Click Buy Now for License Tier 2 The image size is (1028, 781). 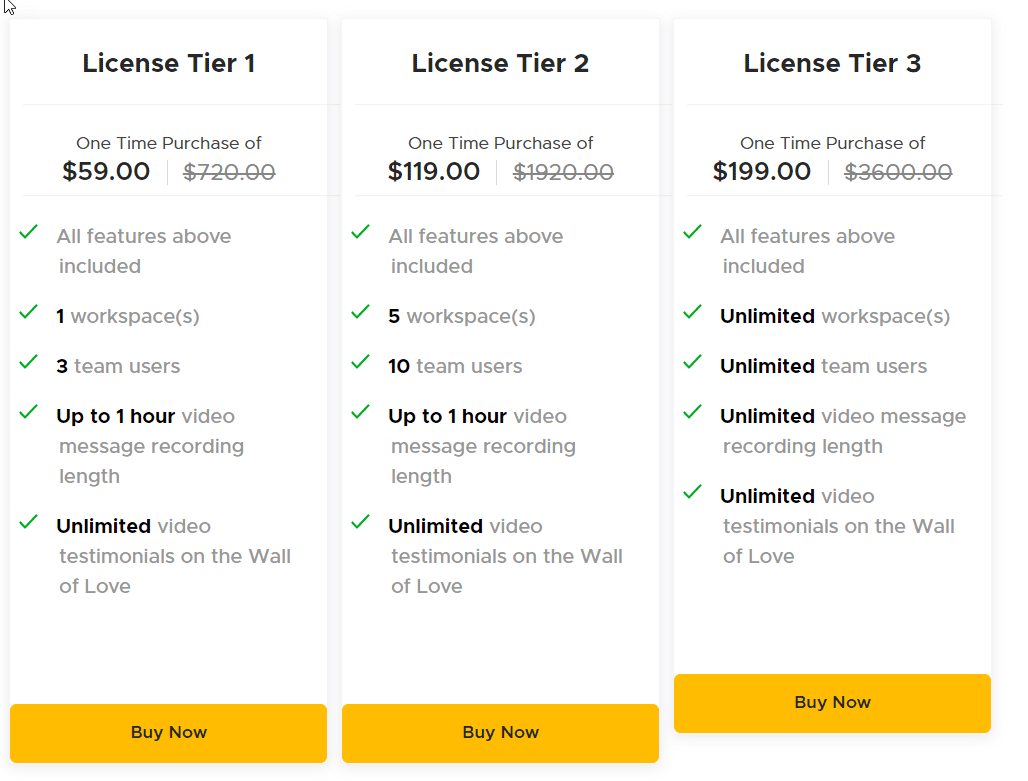pos(500,733)
